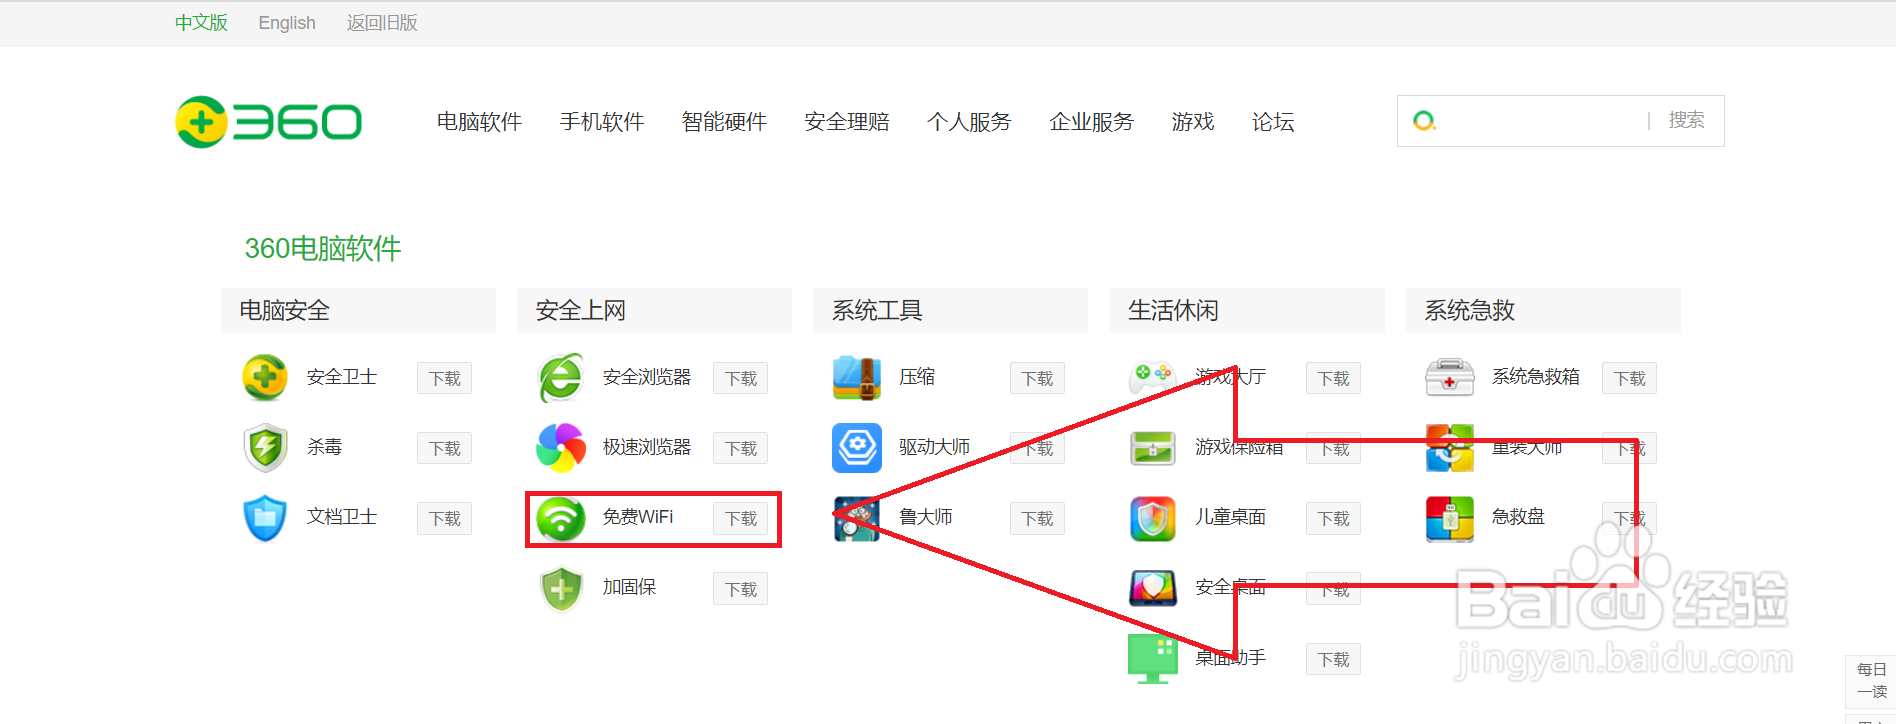Screen dimensions: 1896x724
Task: Switch language to English
Action: pyautogui.click(x=287, y=23)
